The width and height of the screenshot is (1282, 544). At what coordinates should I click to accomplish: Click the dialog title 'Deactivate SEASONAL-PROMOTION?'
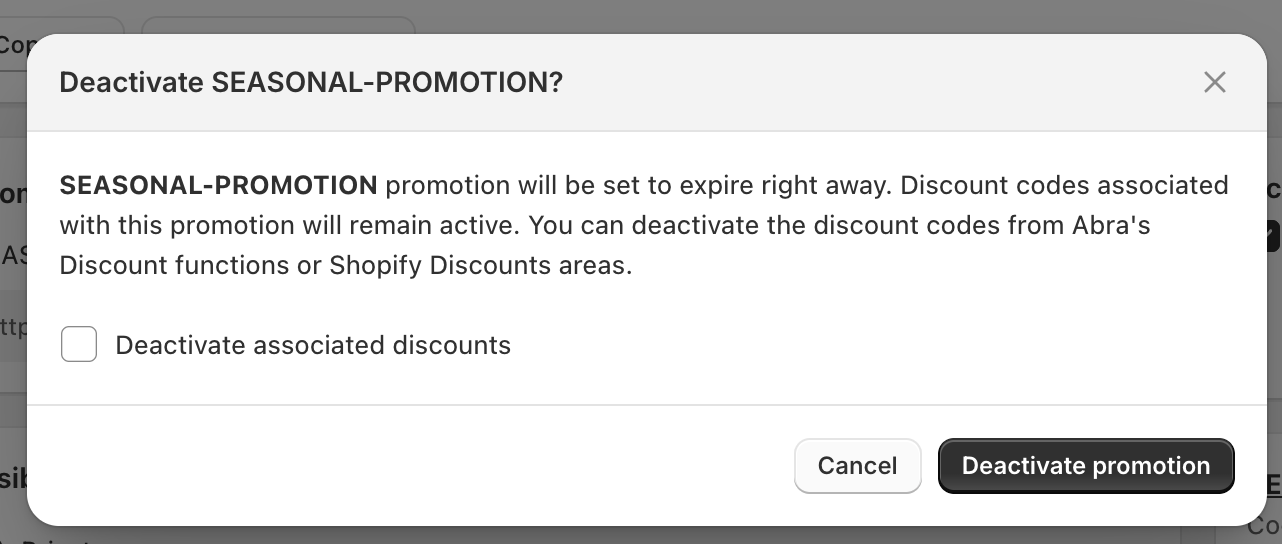311,82
